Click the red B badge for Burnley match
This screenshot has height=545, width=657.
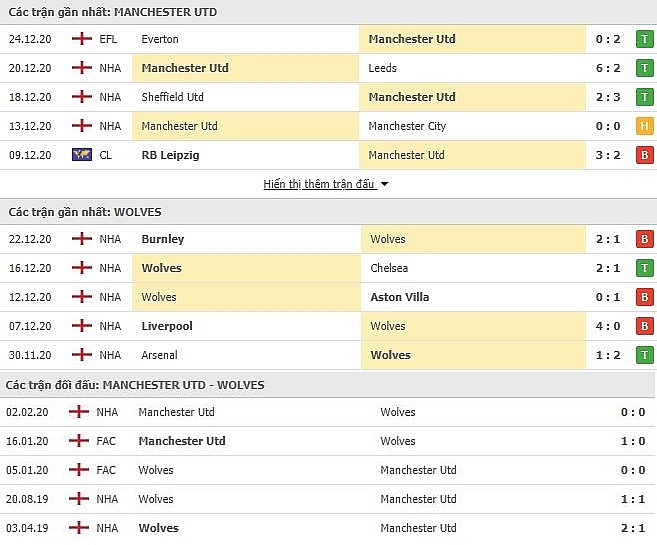[644, 239]
